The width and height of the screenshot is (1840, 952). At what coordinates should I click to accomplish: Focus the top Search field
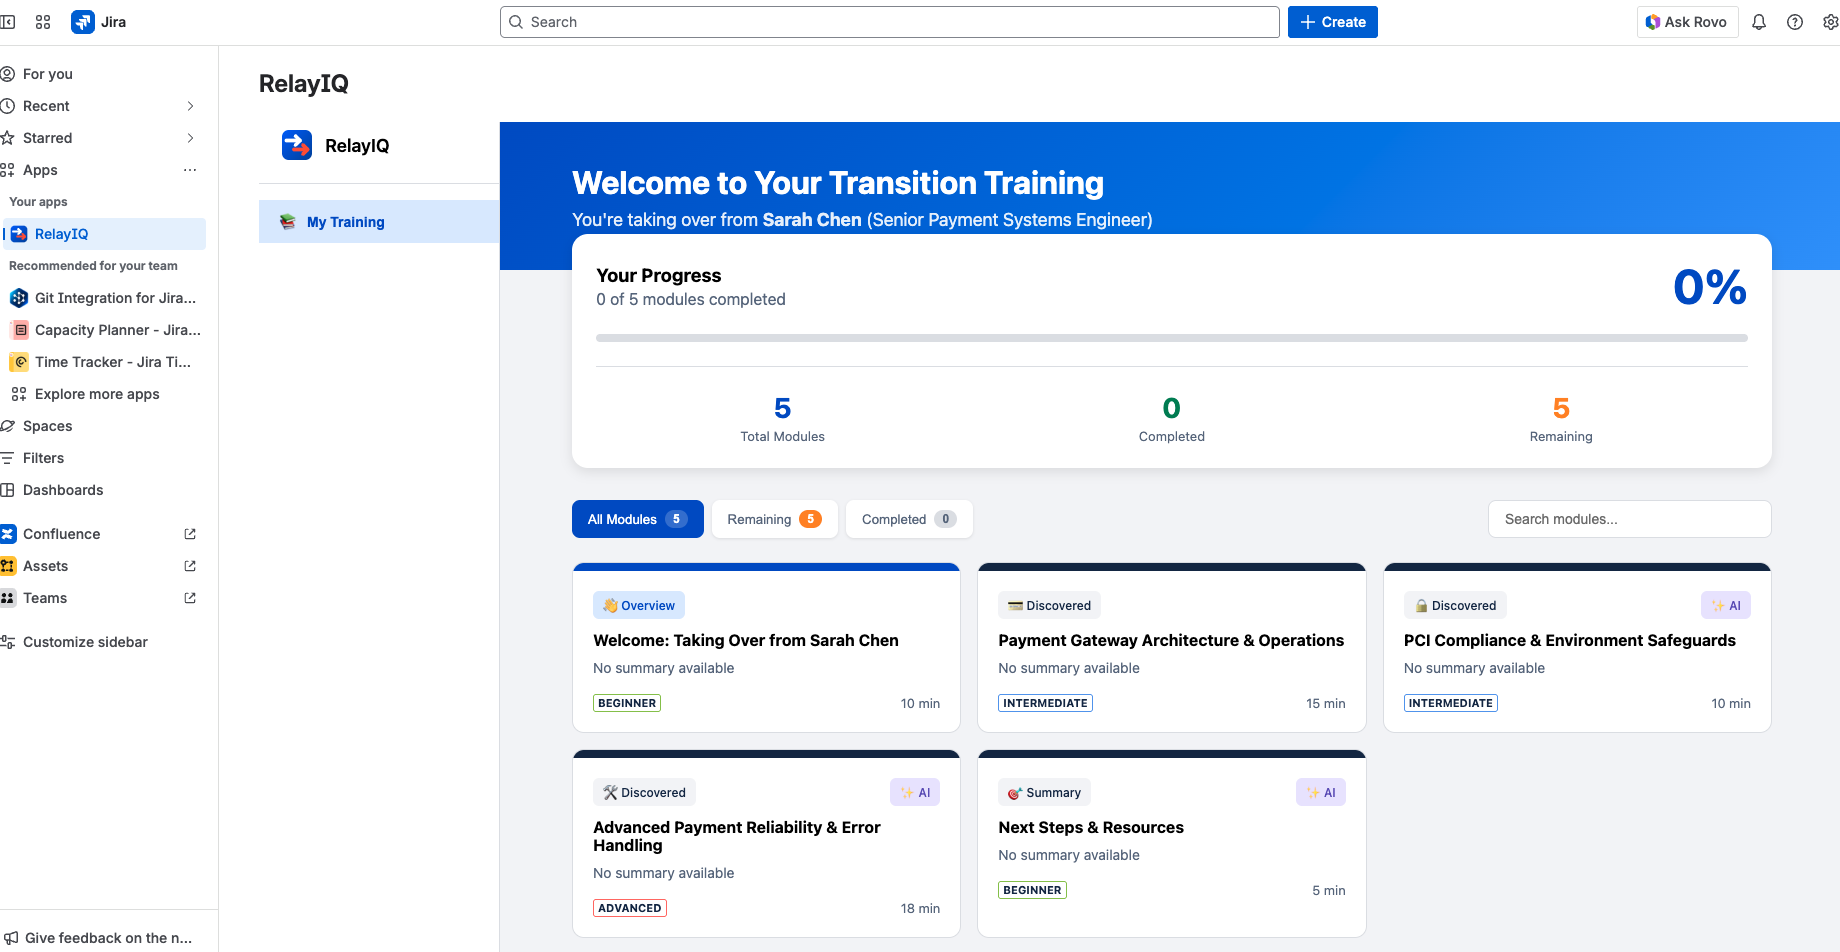(x=889, y=22)
